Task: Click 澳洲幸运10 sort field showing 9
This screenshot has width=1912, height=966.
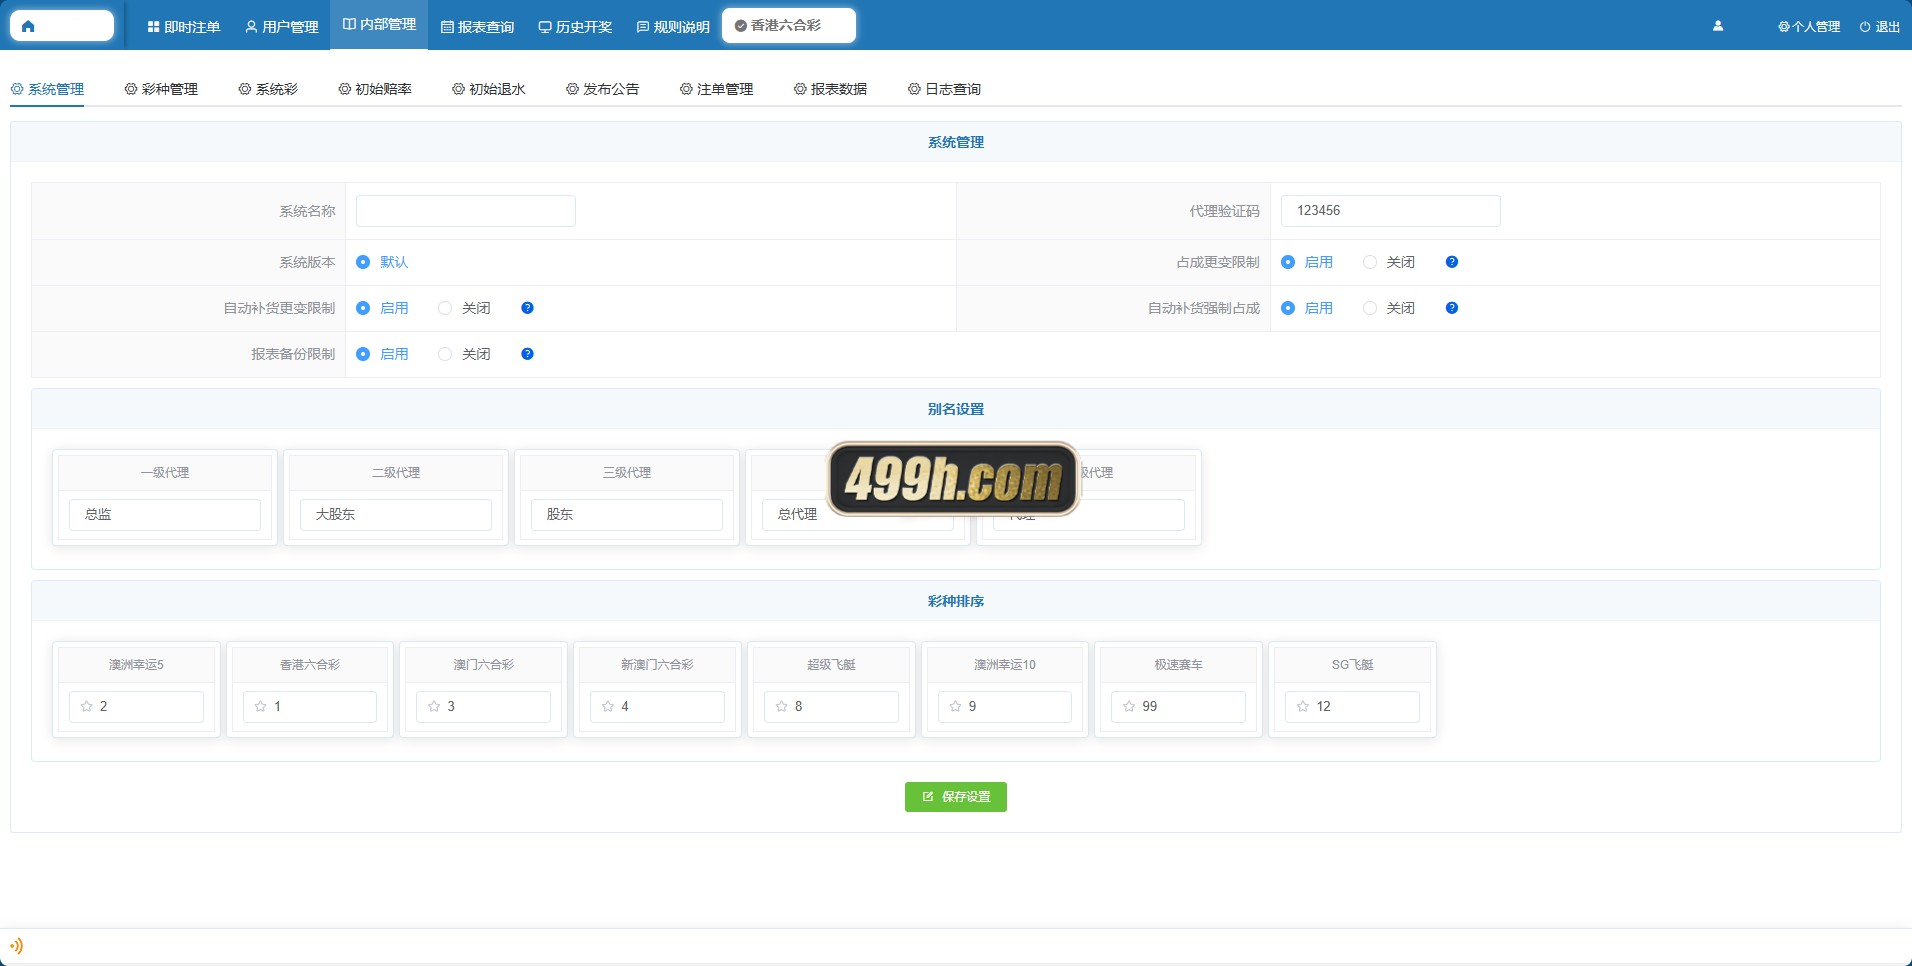Action: [x=1004, y=707]
